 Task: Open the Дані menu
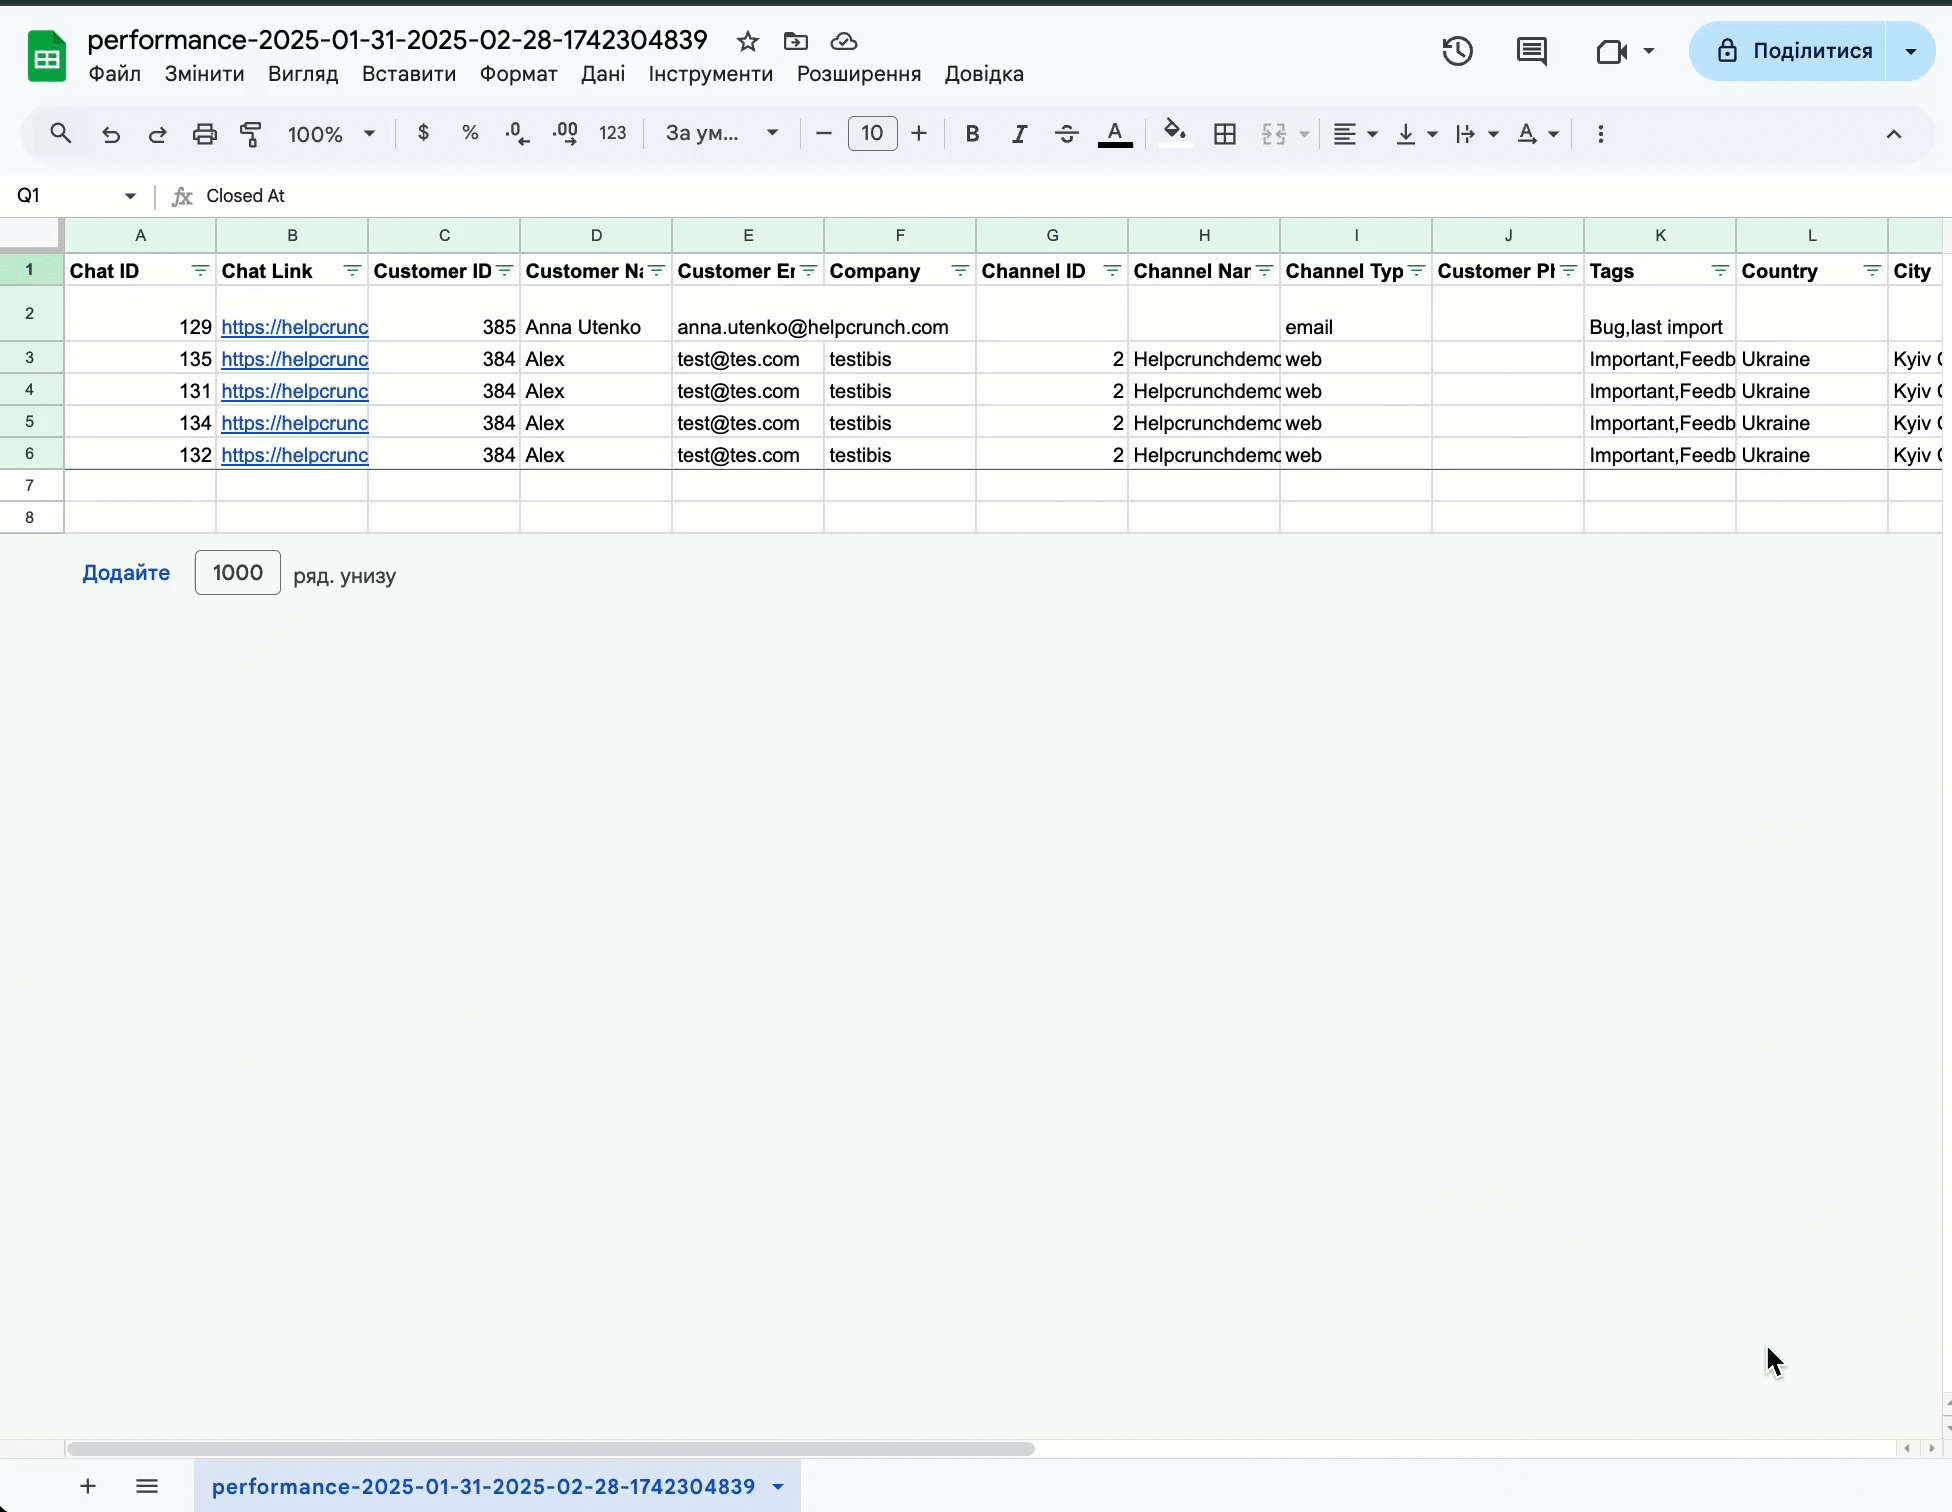tap(603, 74)
